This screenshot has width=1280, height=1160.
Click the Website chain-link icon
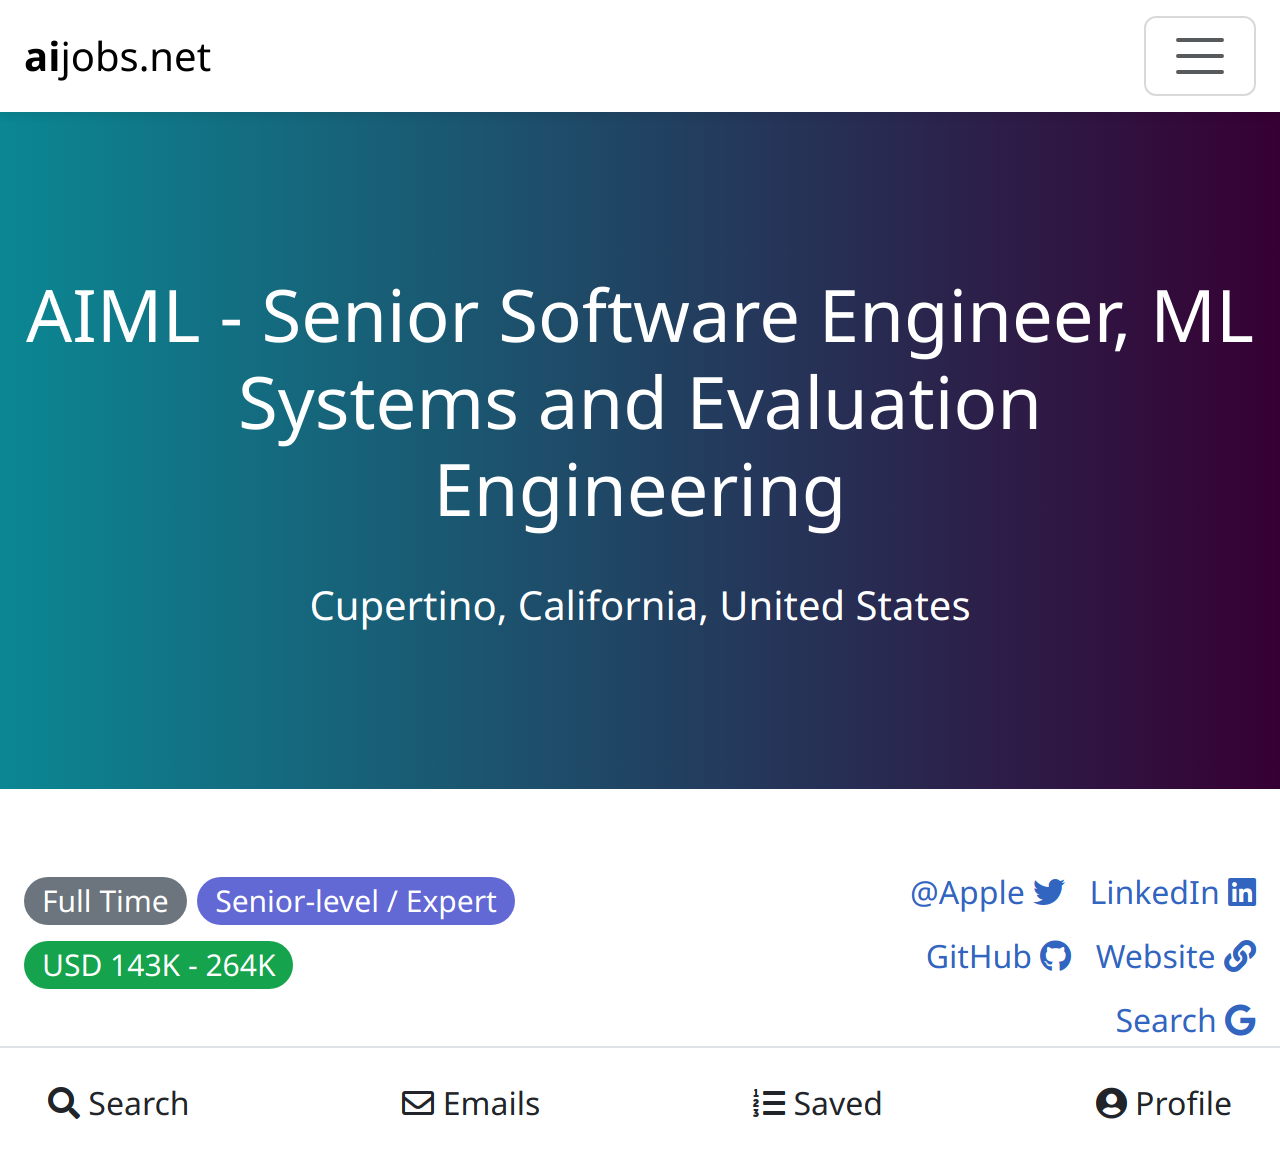click(x=1240, y=956)
